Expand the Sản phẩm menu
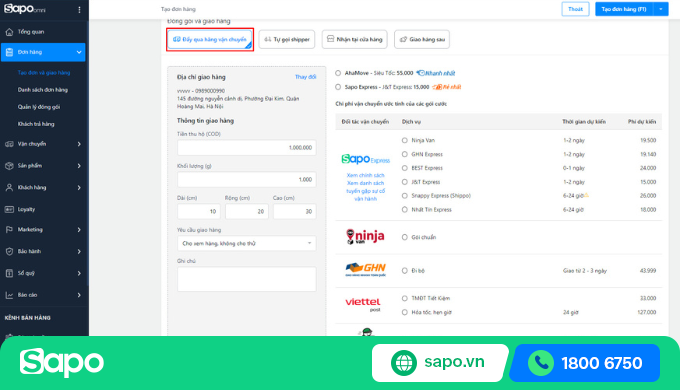The image size is (680, 390). coord(79,166)
